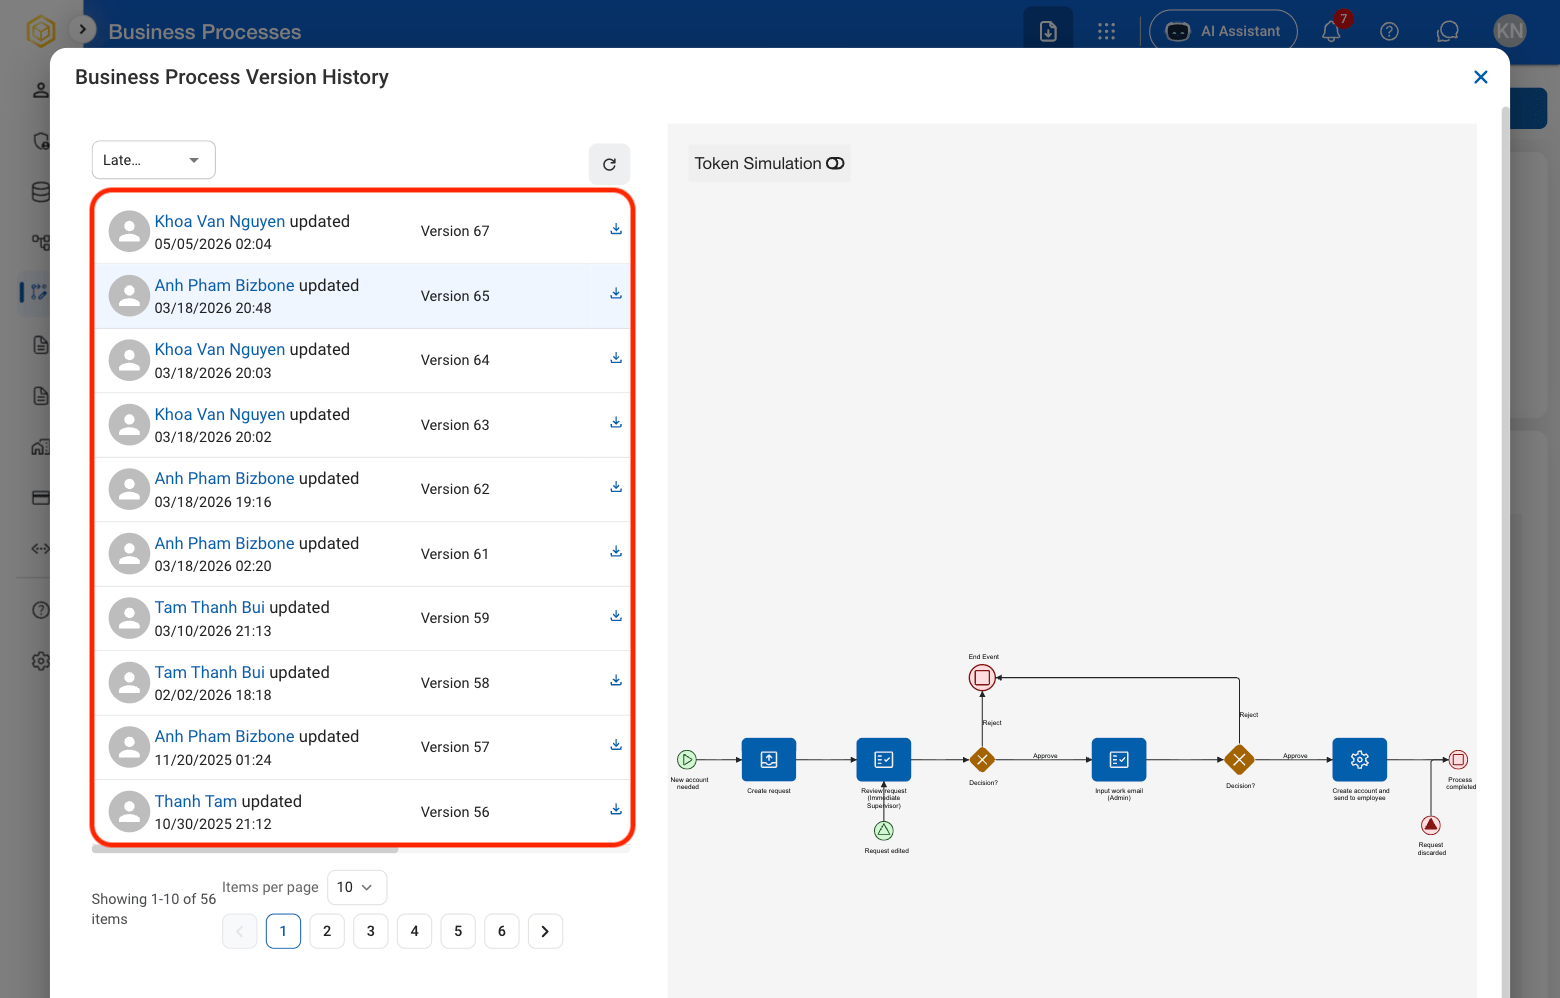Download Version 57 file
1560x998 pixels.
click(616, 745)
